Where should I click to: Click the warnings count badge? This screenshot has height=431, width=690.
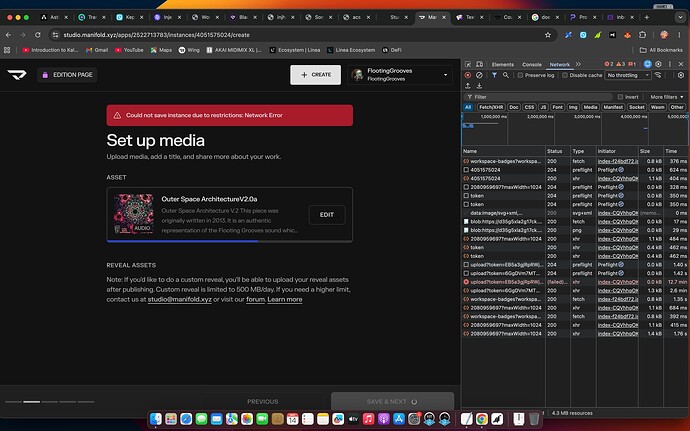(620, 64)
